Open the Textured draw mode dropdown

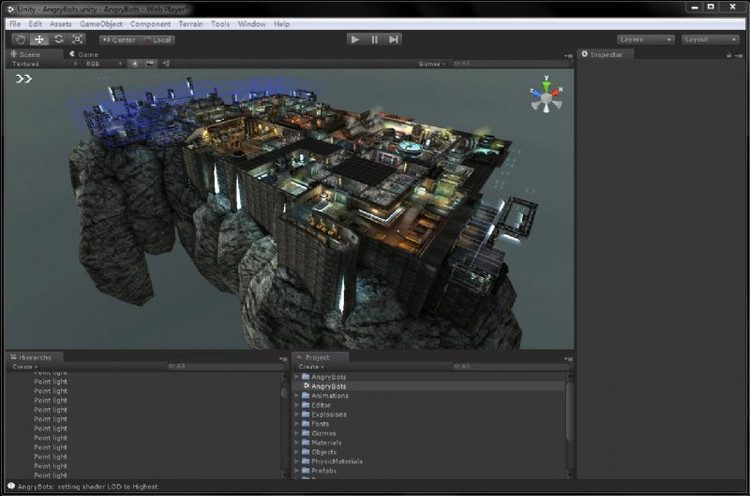(x=44, y=64)
